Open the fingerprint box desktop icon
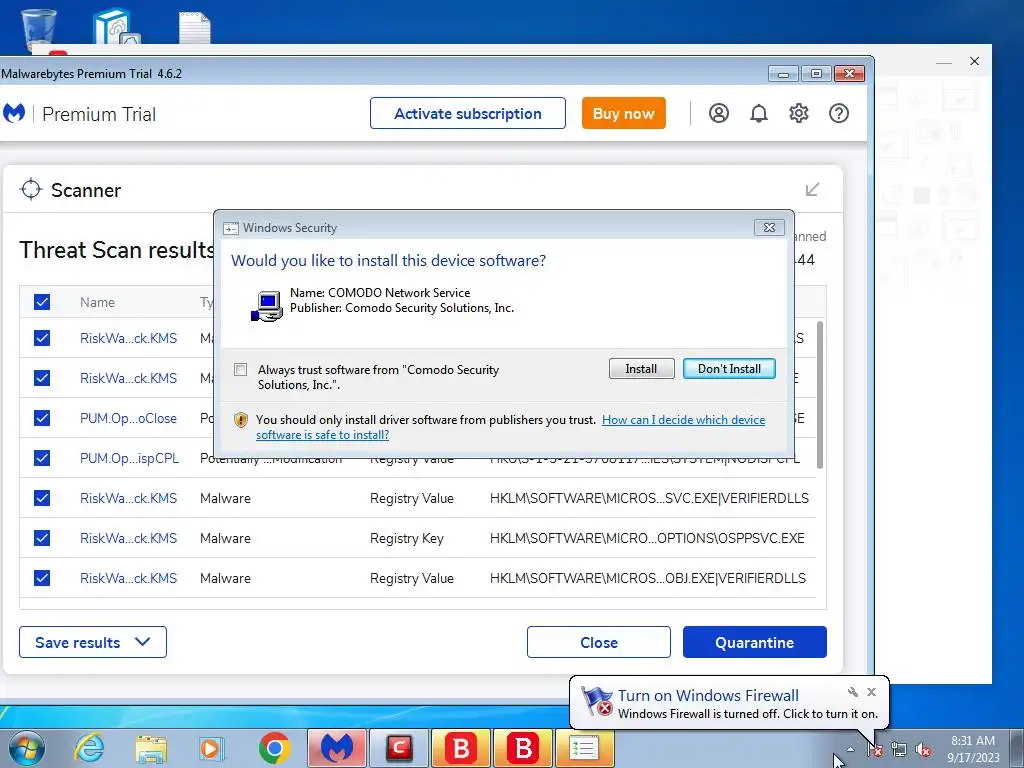Screen dimensions: 1024x768 (117, 27)
